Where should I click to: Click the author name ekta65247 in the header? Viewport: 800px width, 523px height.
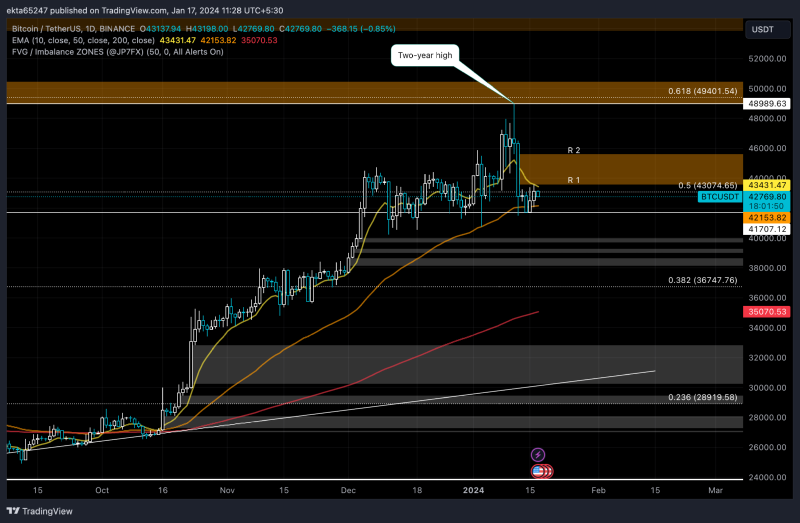(x=30, y=10)
